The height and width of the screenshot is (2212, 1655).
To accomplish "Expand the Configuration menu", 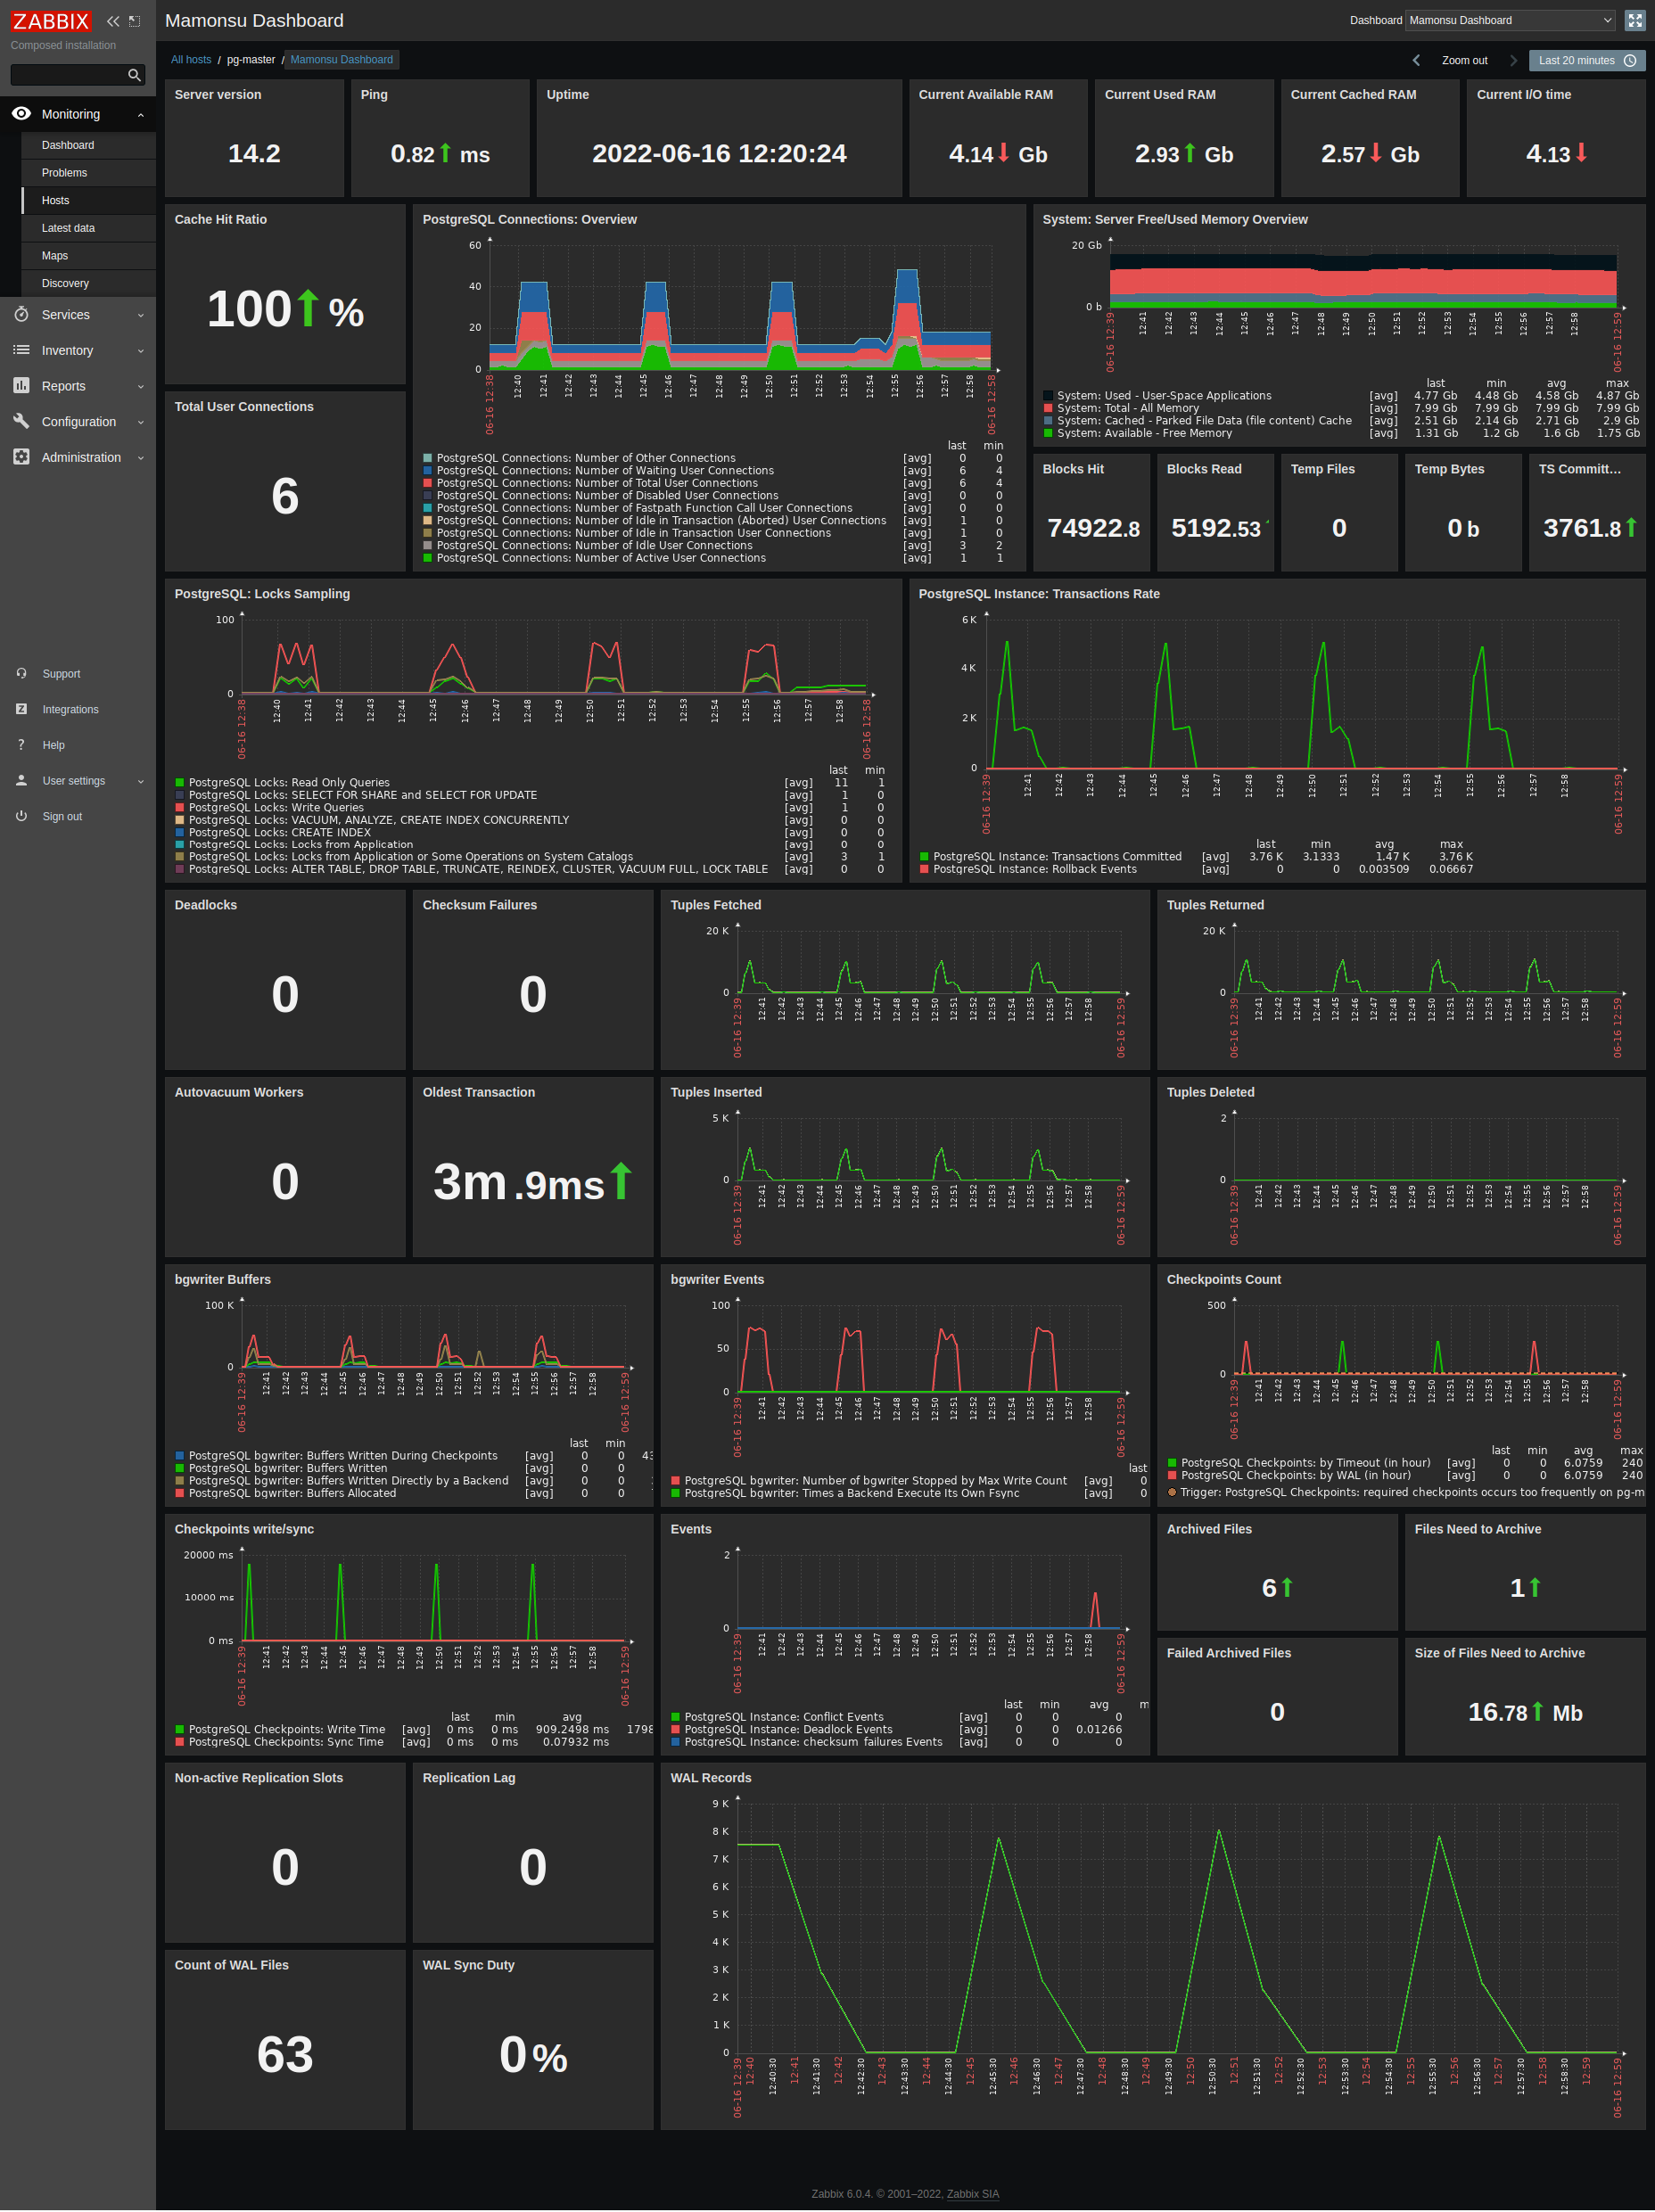I will pos(141,422).
